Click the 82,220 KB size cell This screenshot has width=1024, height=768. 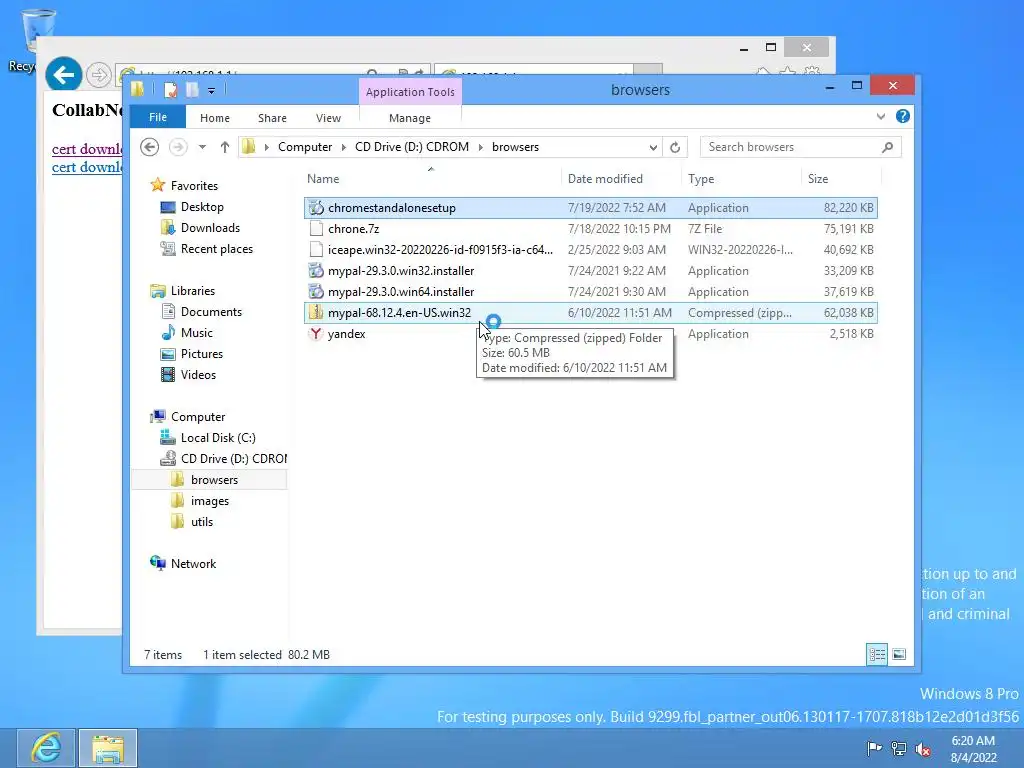[848, 208]
